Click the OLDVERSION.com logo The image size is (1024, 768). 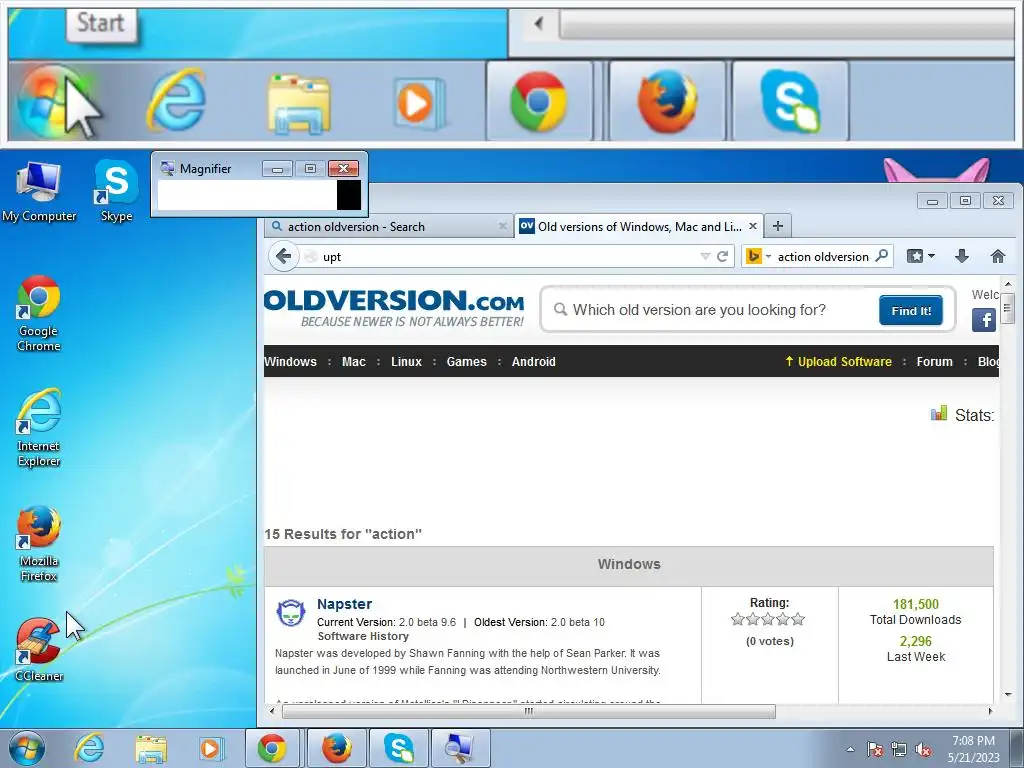click(393, 308)
